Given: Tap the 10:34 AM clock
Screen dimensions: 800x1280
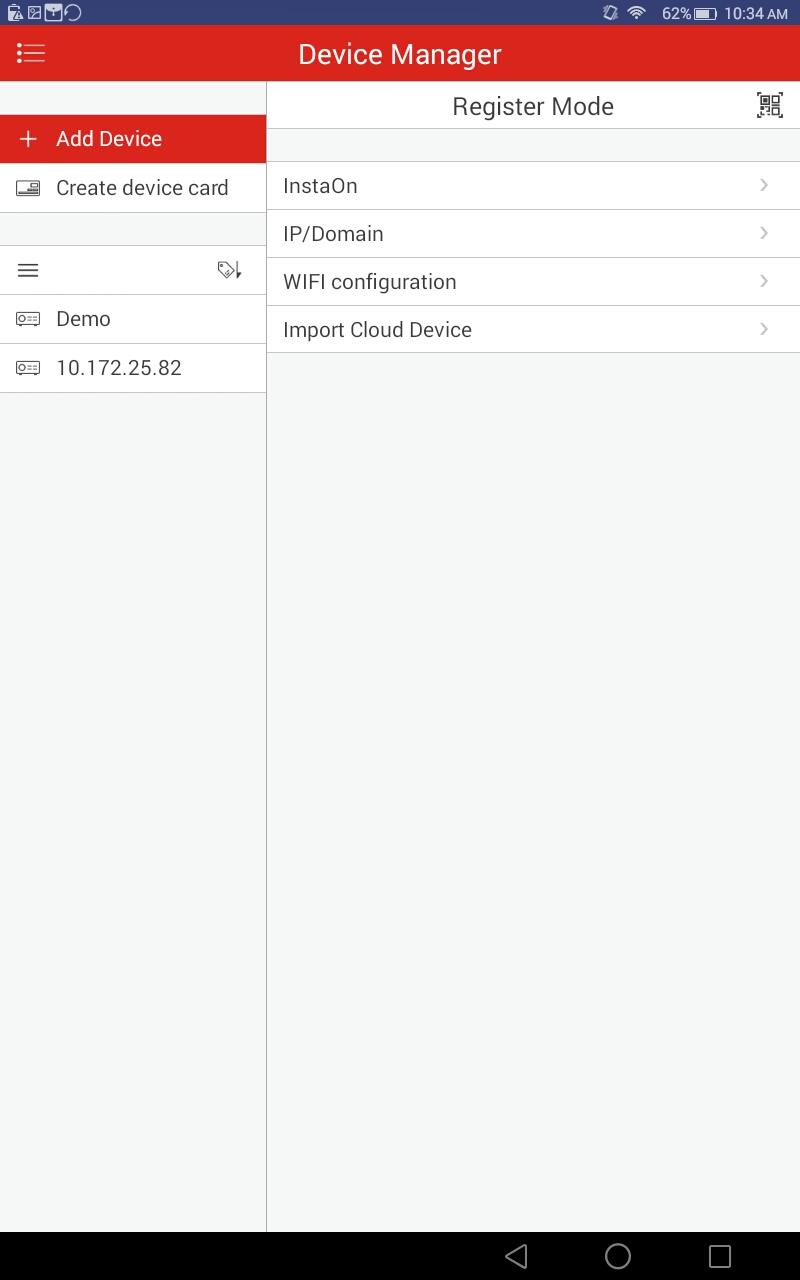Looking at the screenshot, I should (756, 13).
